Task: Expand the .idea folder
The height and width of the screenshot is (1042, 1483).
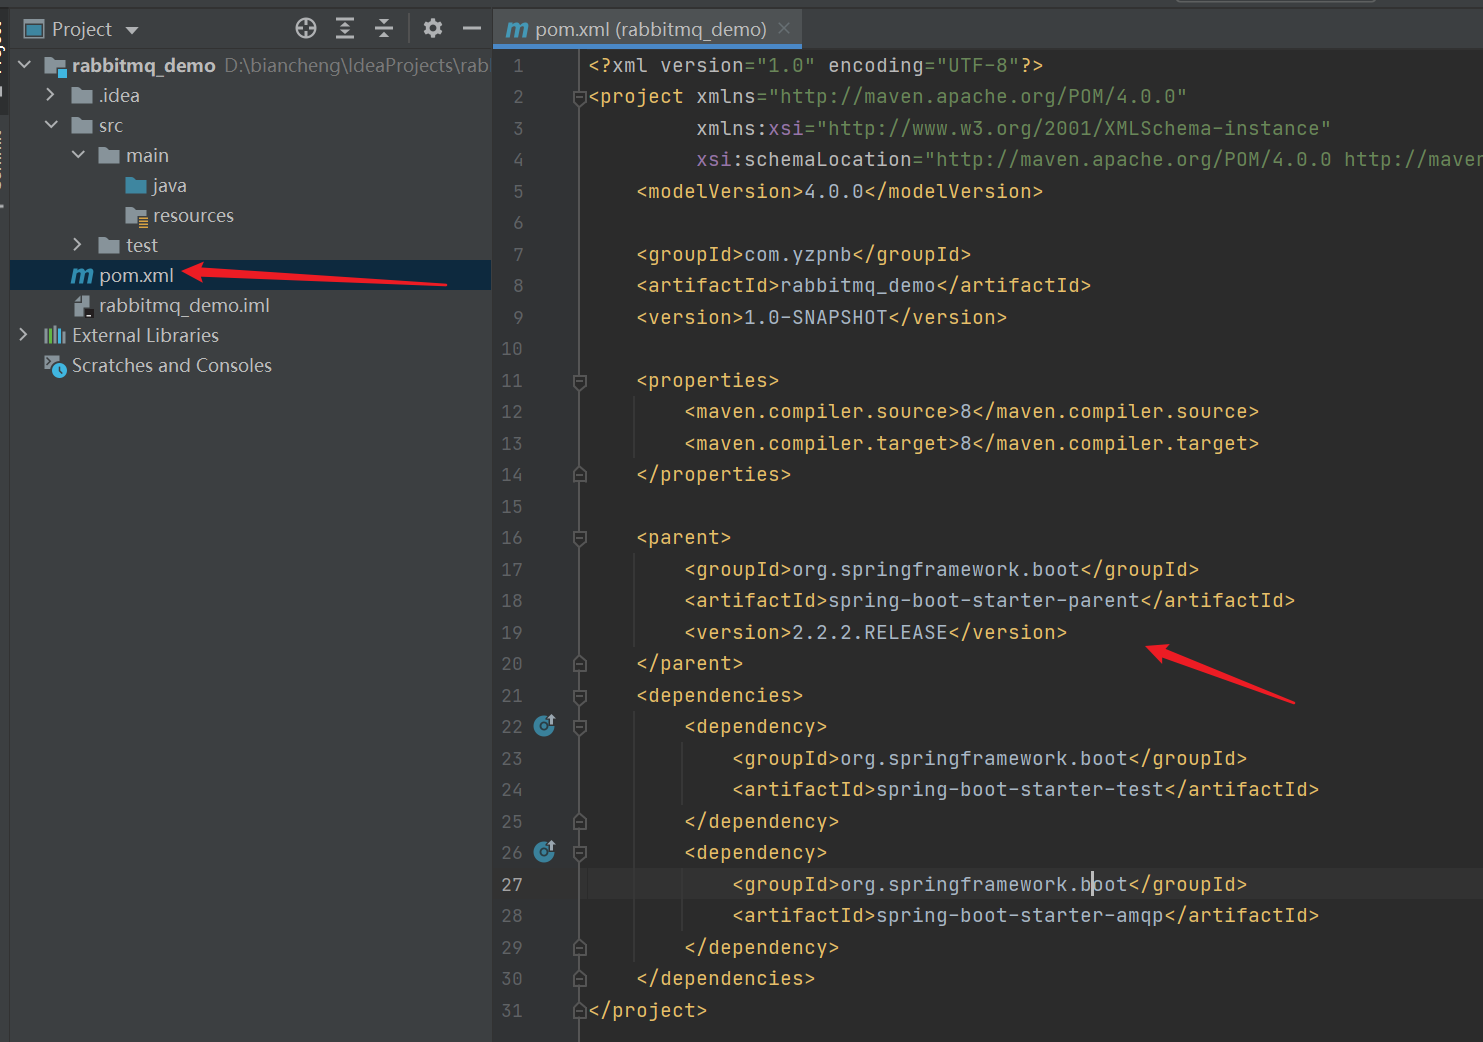Action: tap(51, 95)
